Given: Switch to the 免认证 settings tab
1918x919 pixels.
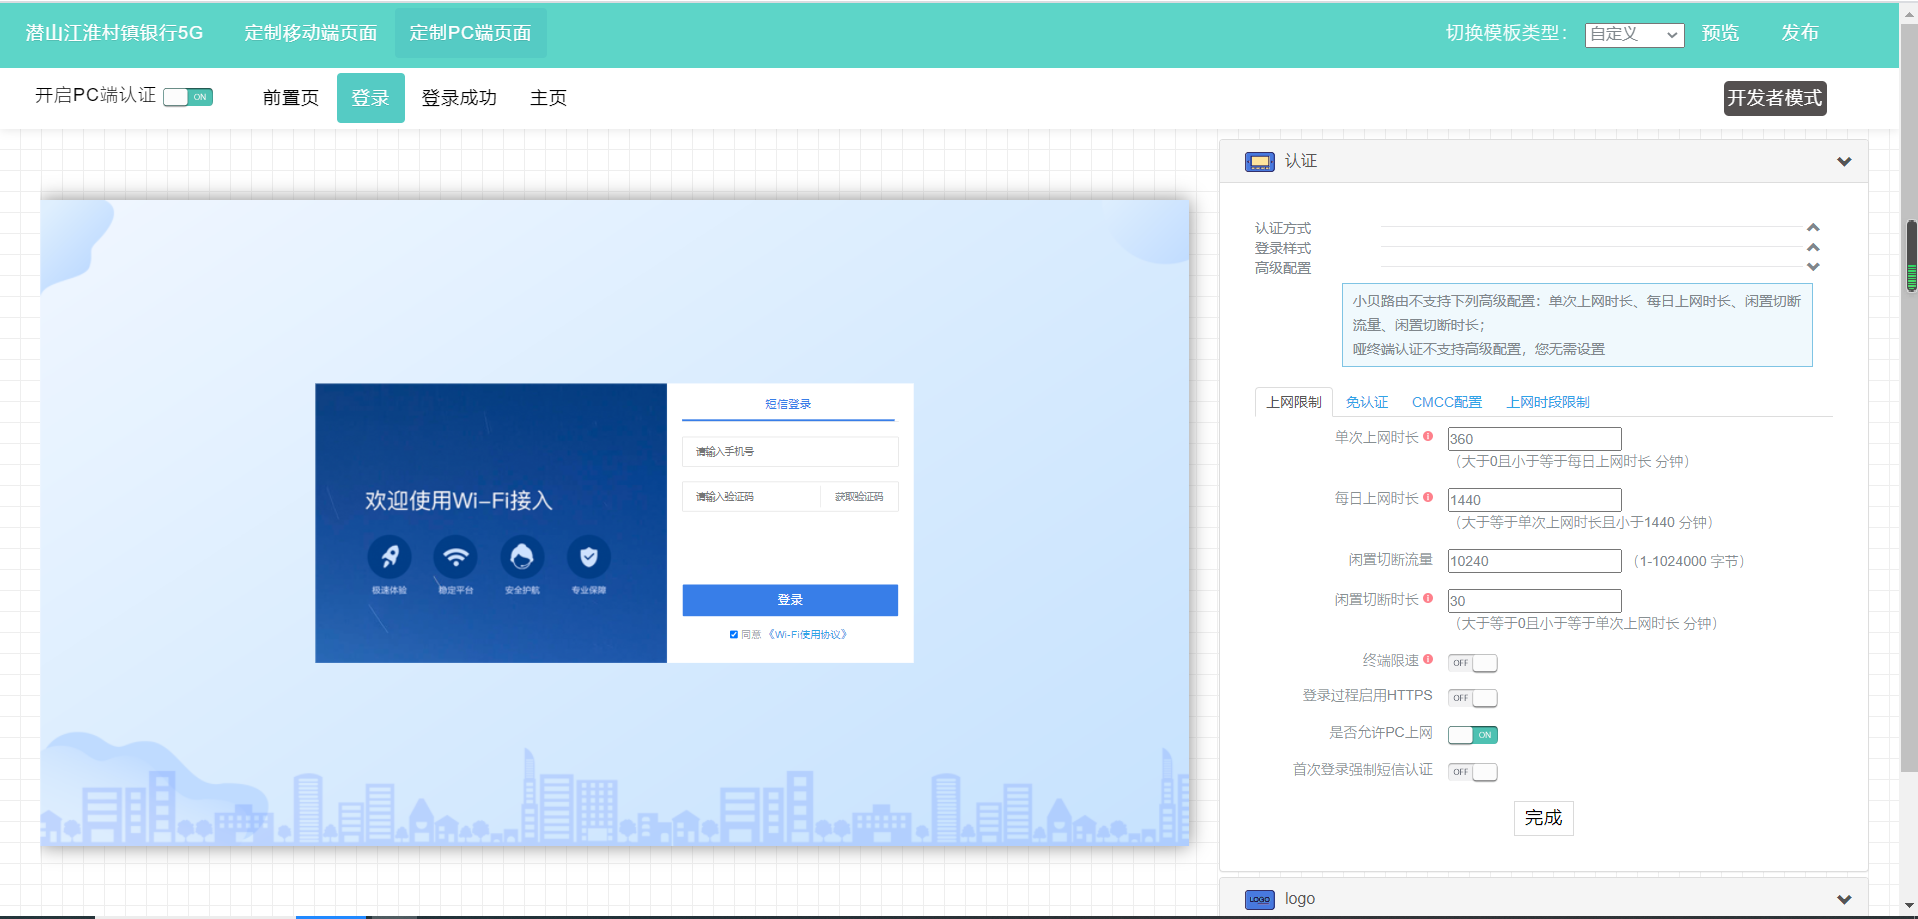Looking at the screenshot, I should (x=1367, y=402).
